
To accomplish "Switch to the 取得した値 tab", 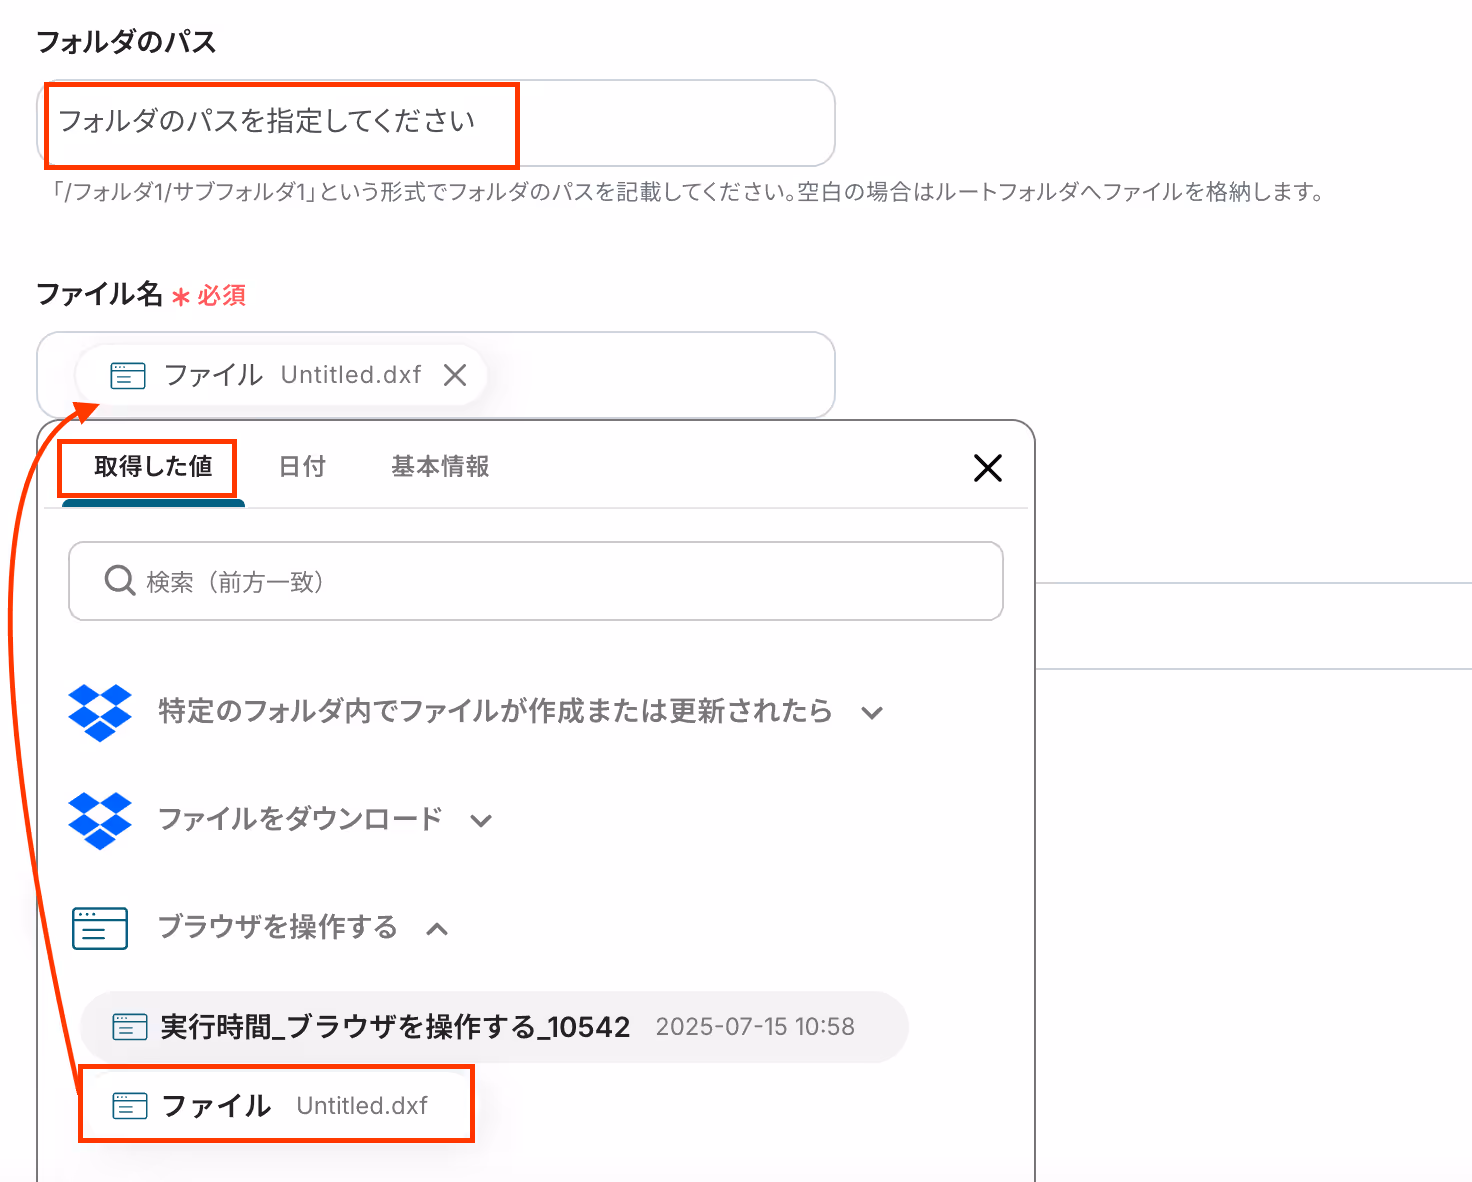I will pos(153,467).
